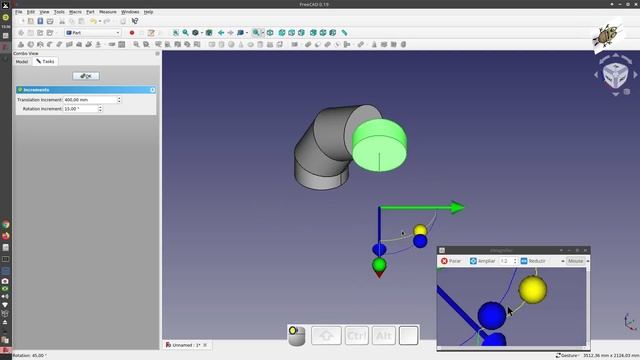Viewport: 640px width, 360px height.
Task: Click the green cylinder in 3D view
Action: pos(379,145)
